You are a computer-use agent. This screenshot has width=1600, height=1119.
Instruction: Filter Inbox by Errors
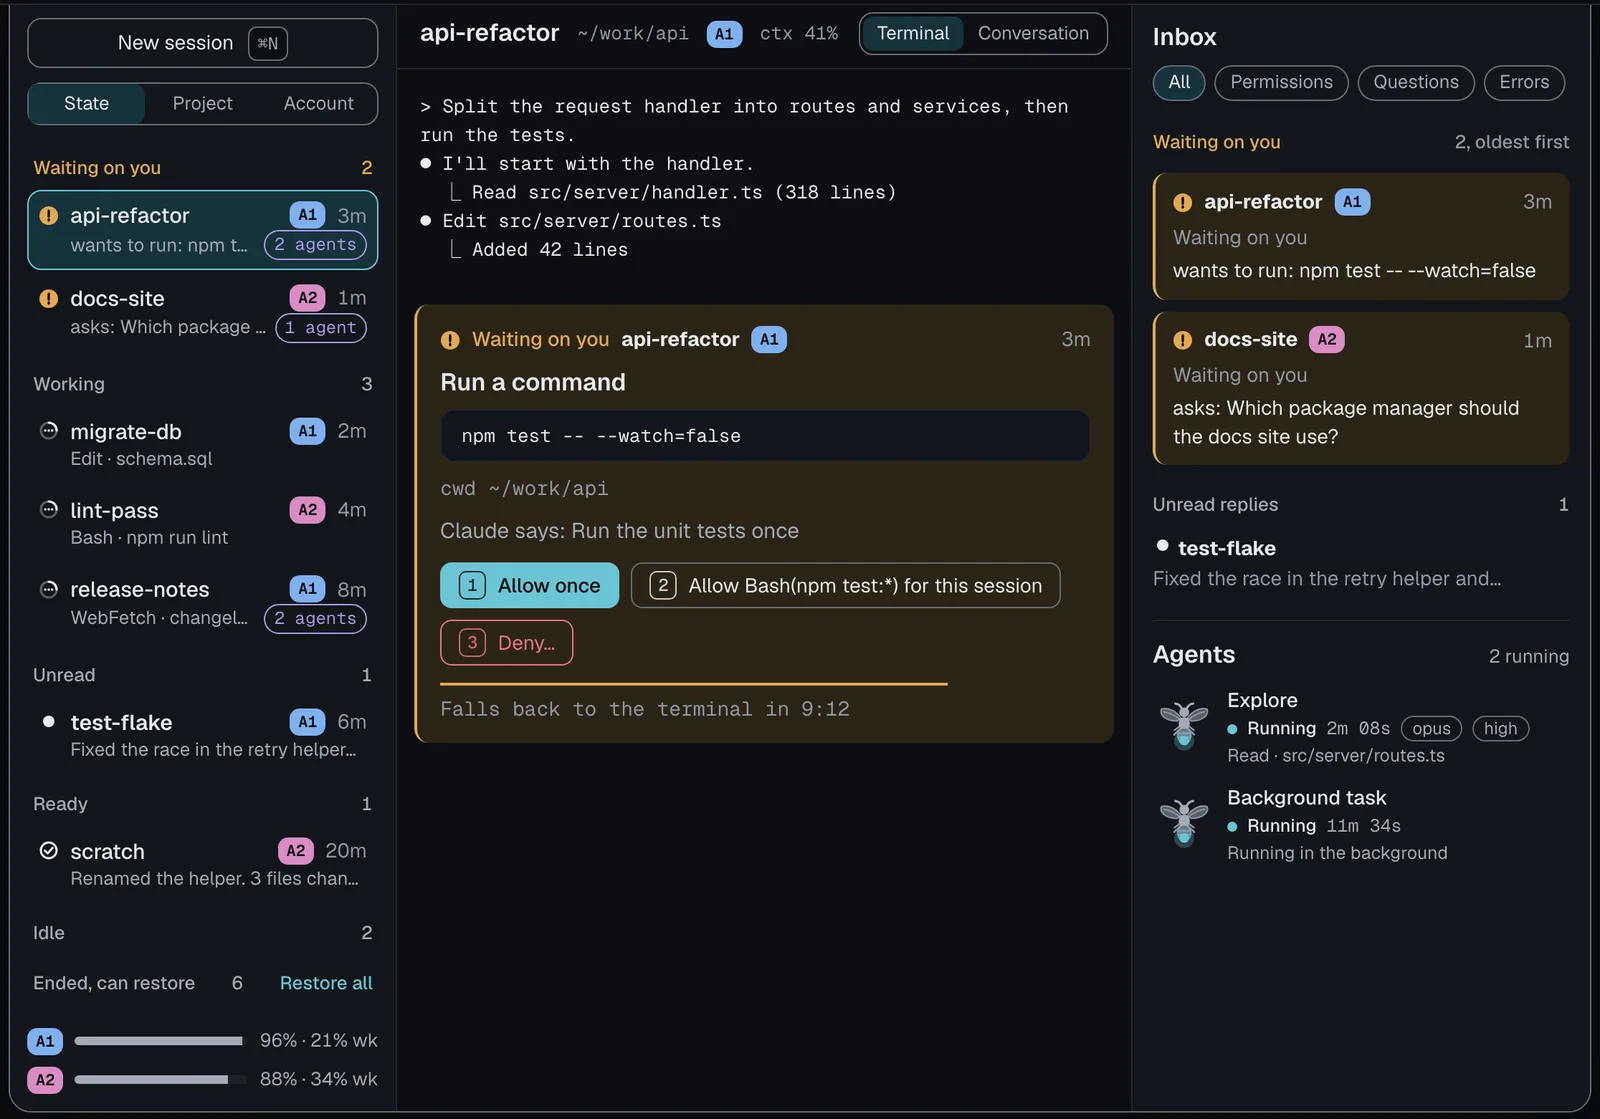pos(1524,82)
